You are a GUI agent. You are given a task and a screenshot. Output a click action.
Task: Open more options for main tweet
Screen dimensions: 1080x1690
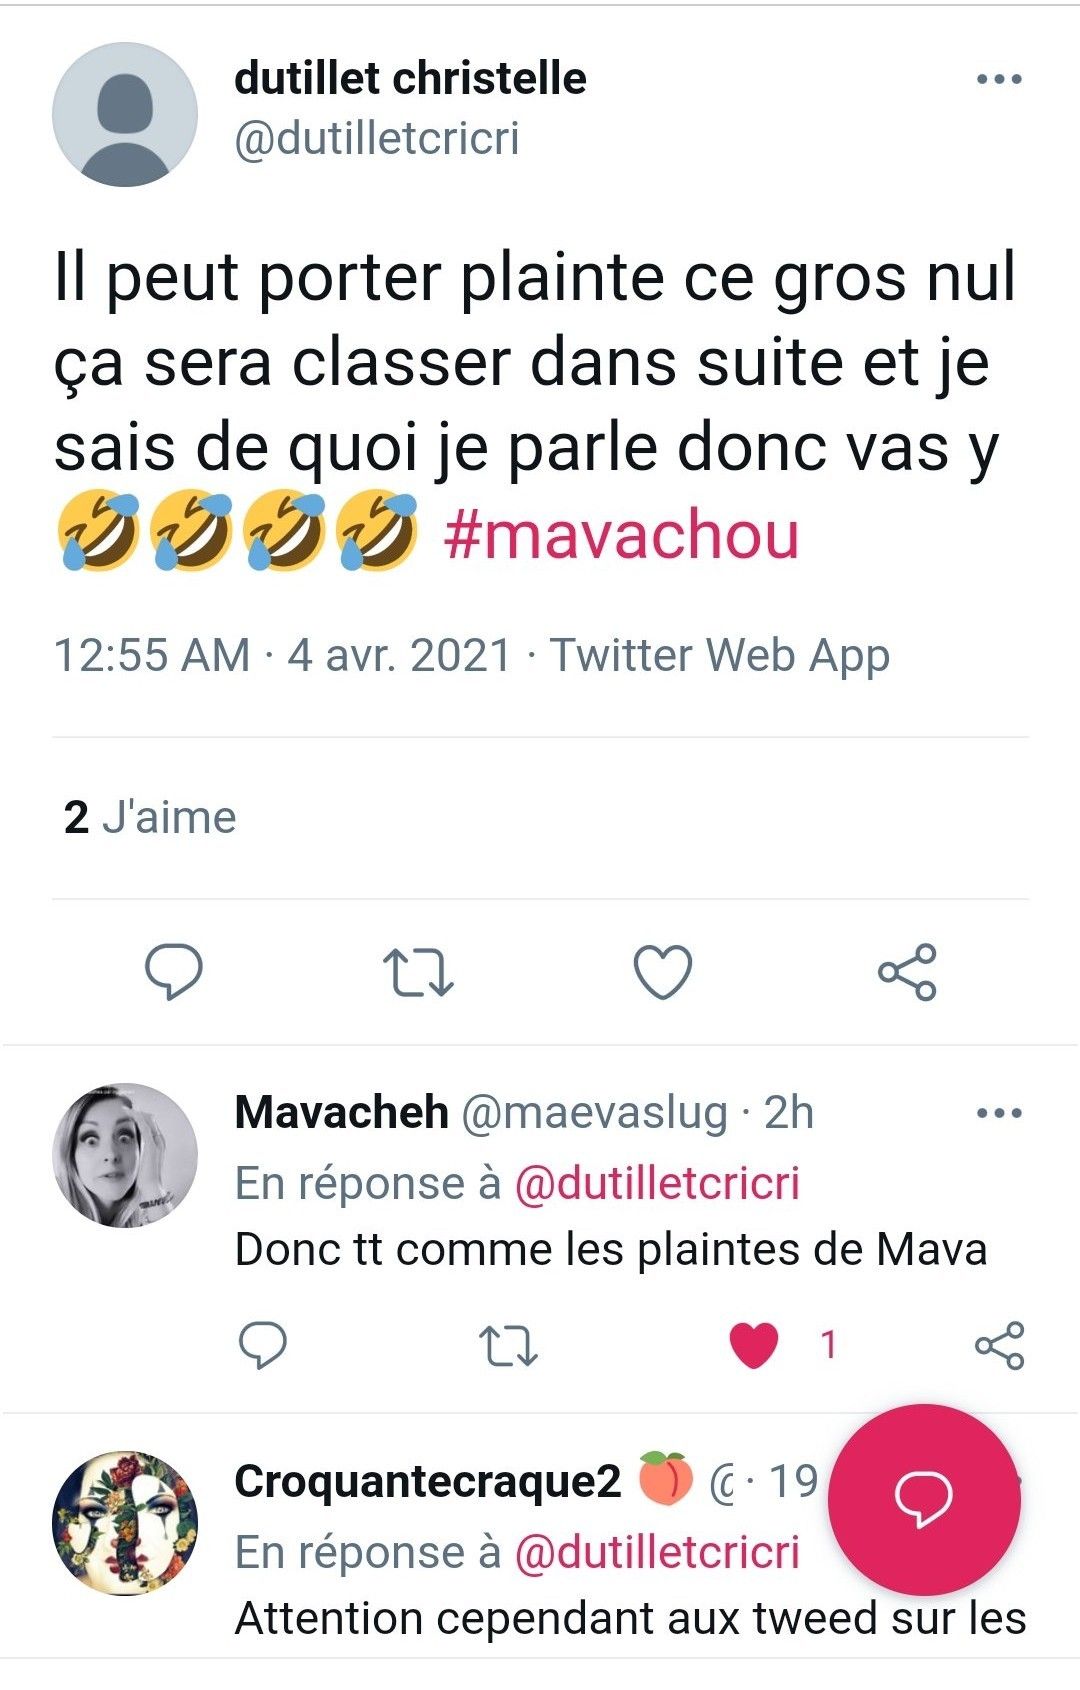click(x=999, y=79)
